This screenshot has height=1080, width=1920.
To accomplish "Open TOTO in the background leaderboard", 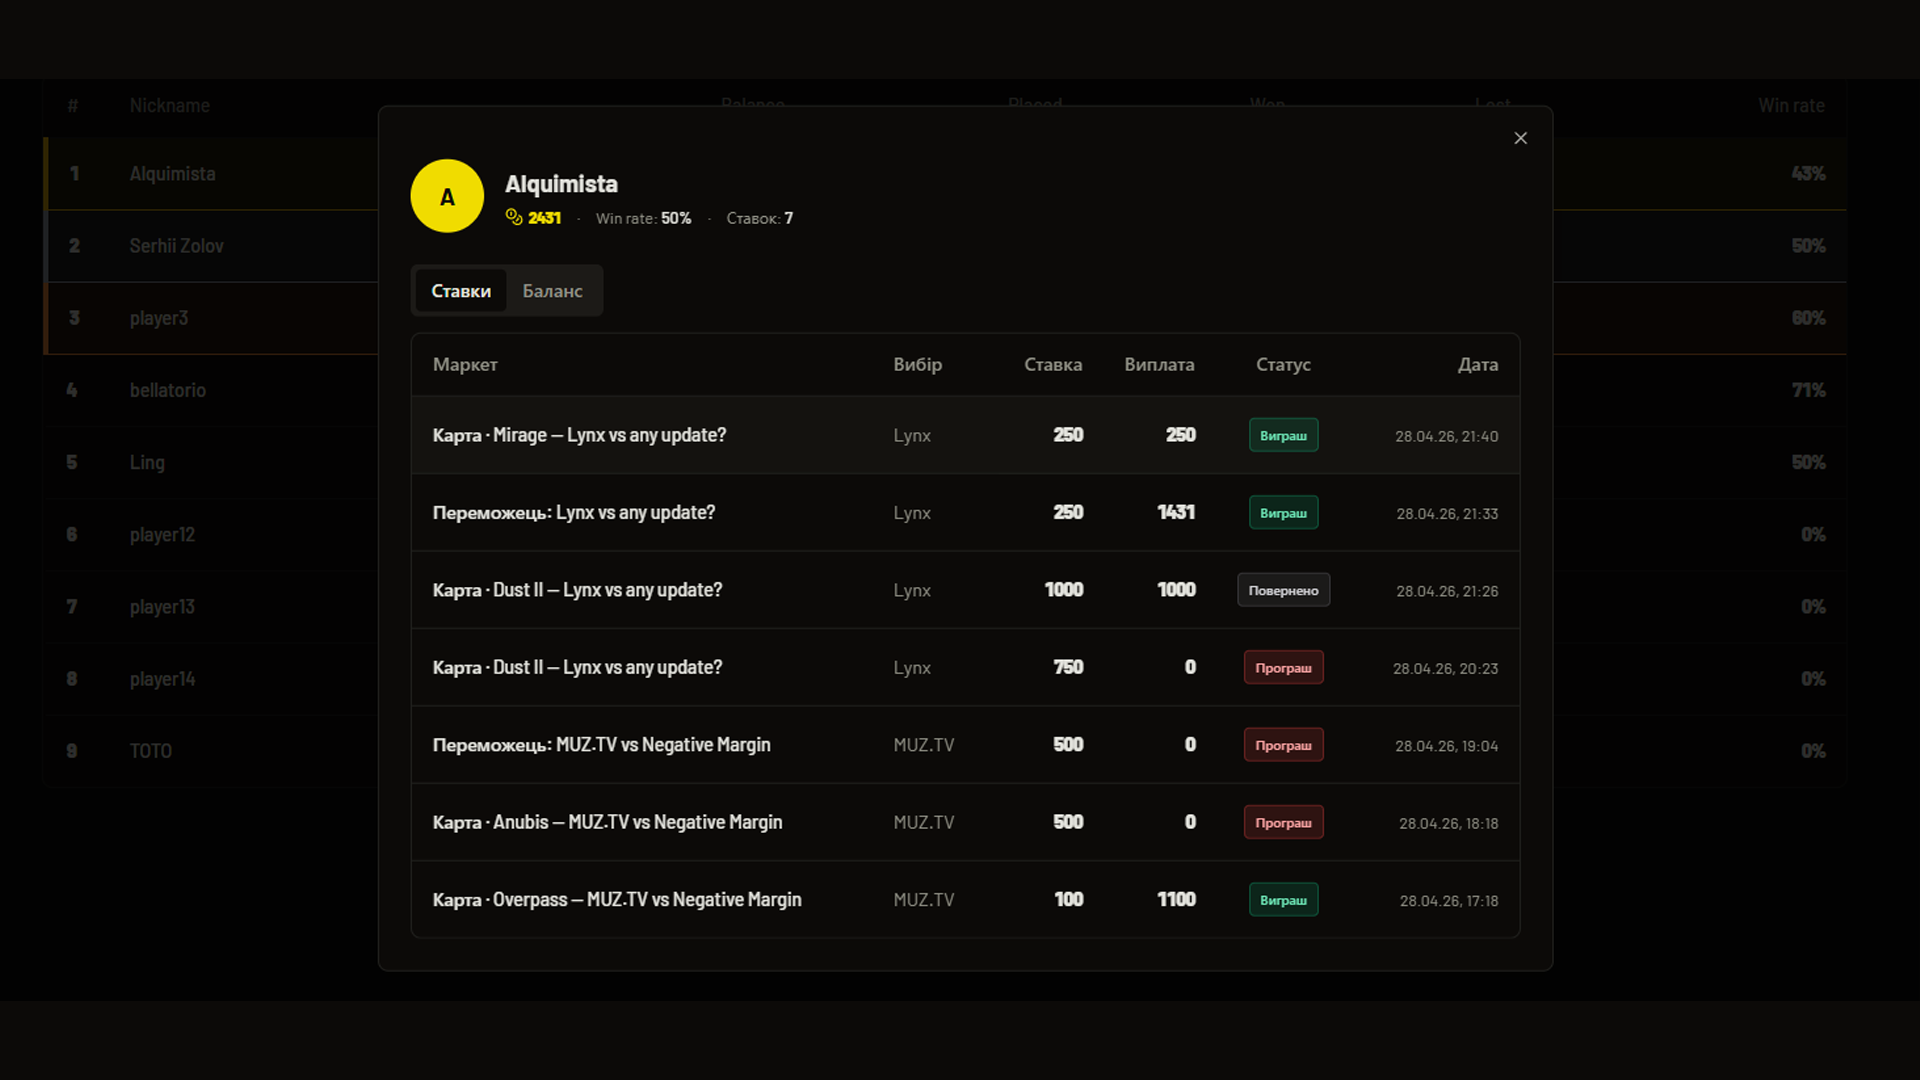I will [x=150, y=751].
